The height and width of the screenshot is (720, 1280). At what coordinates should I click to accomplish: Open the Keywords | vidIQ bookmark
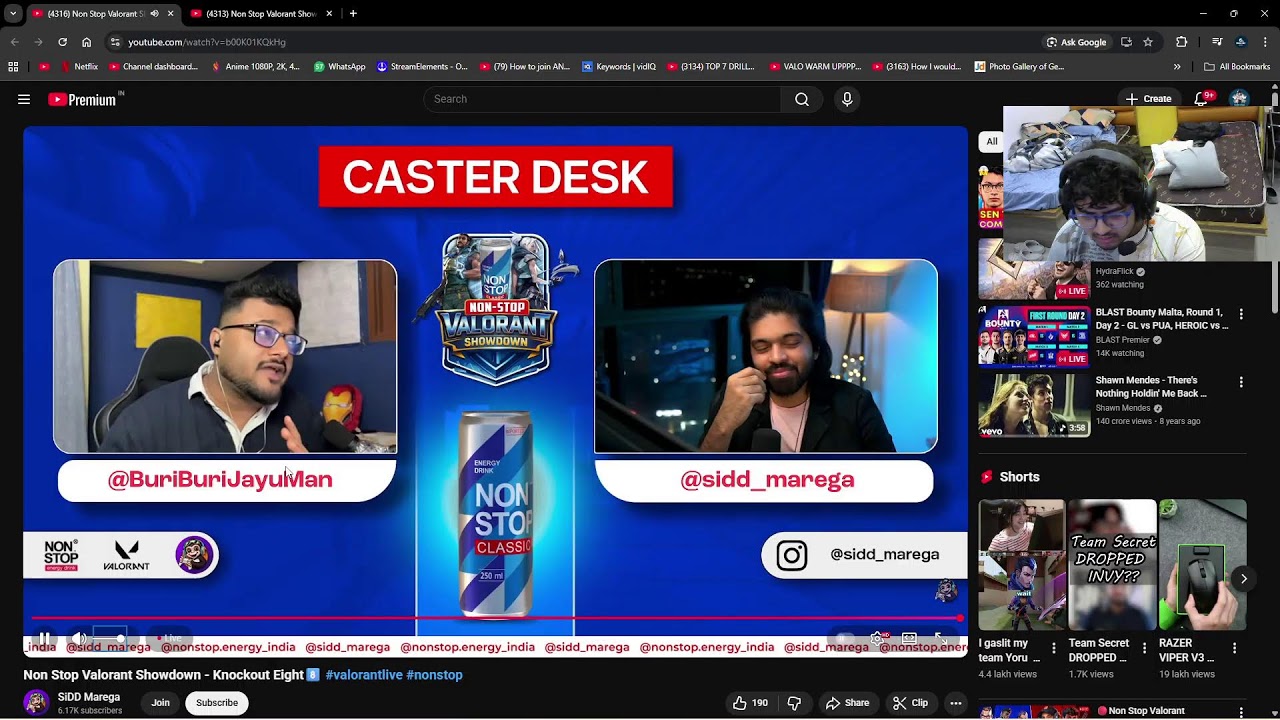619,67
